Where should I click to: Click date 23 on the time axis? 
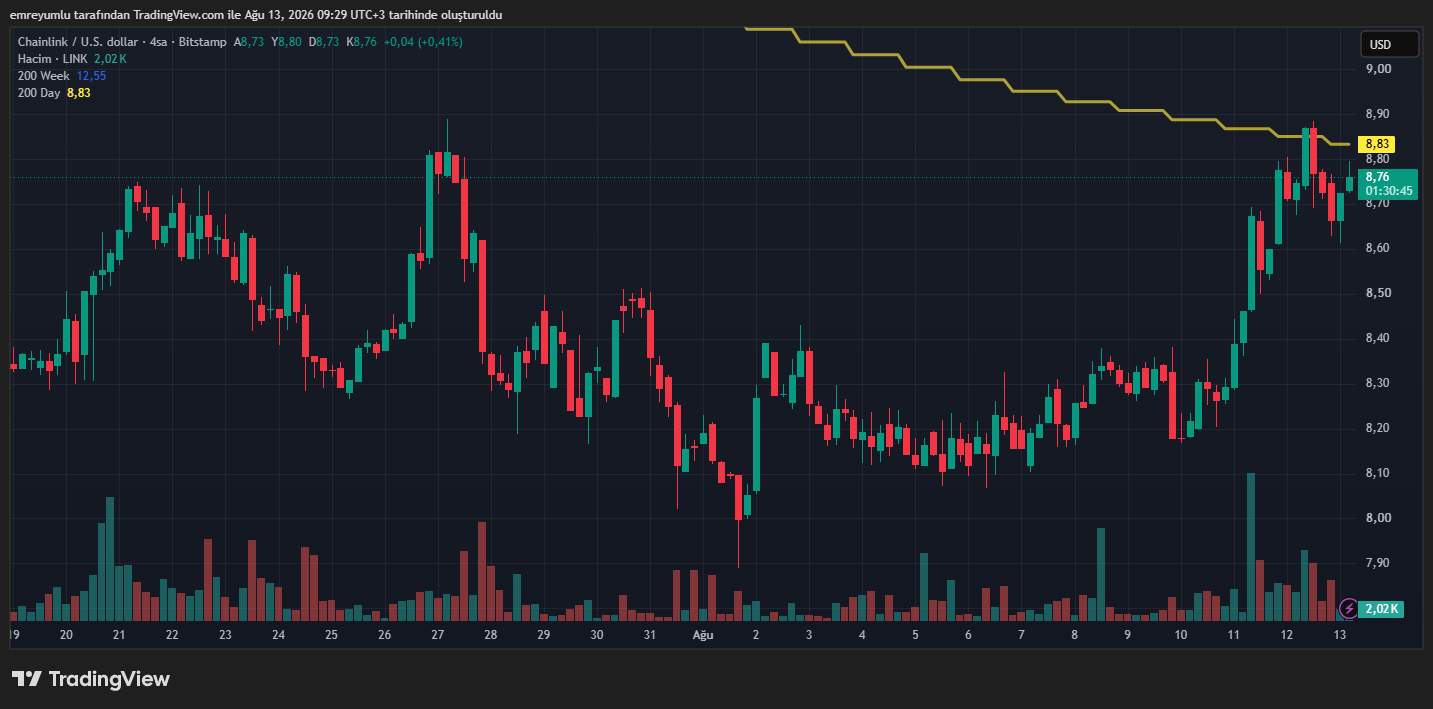(x=225, y=635)
